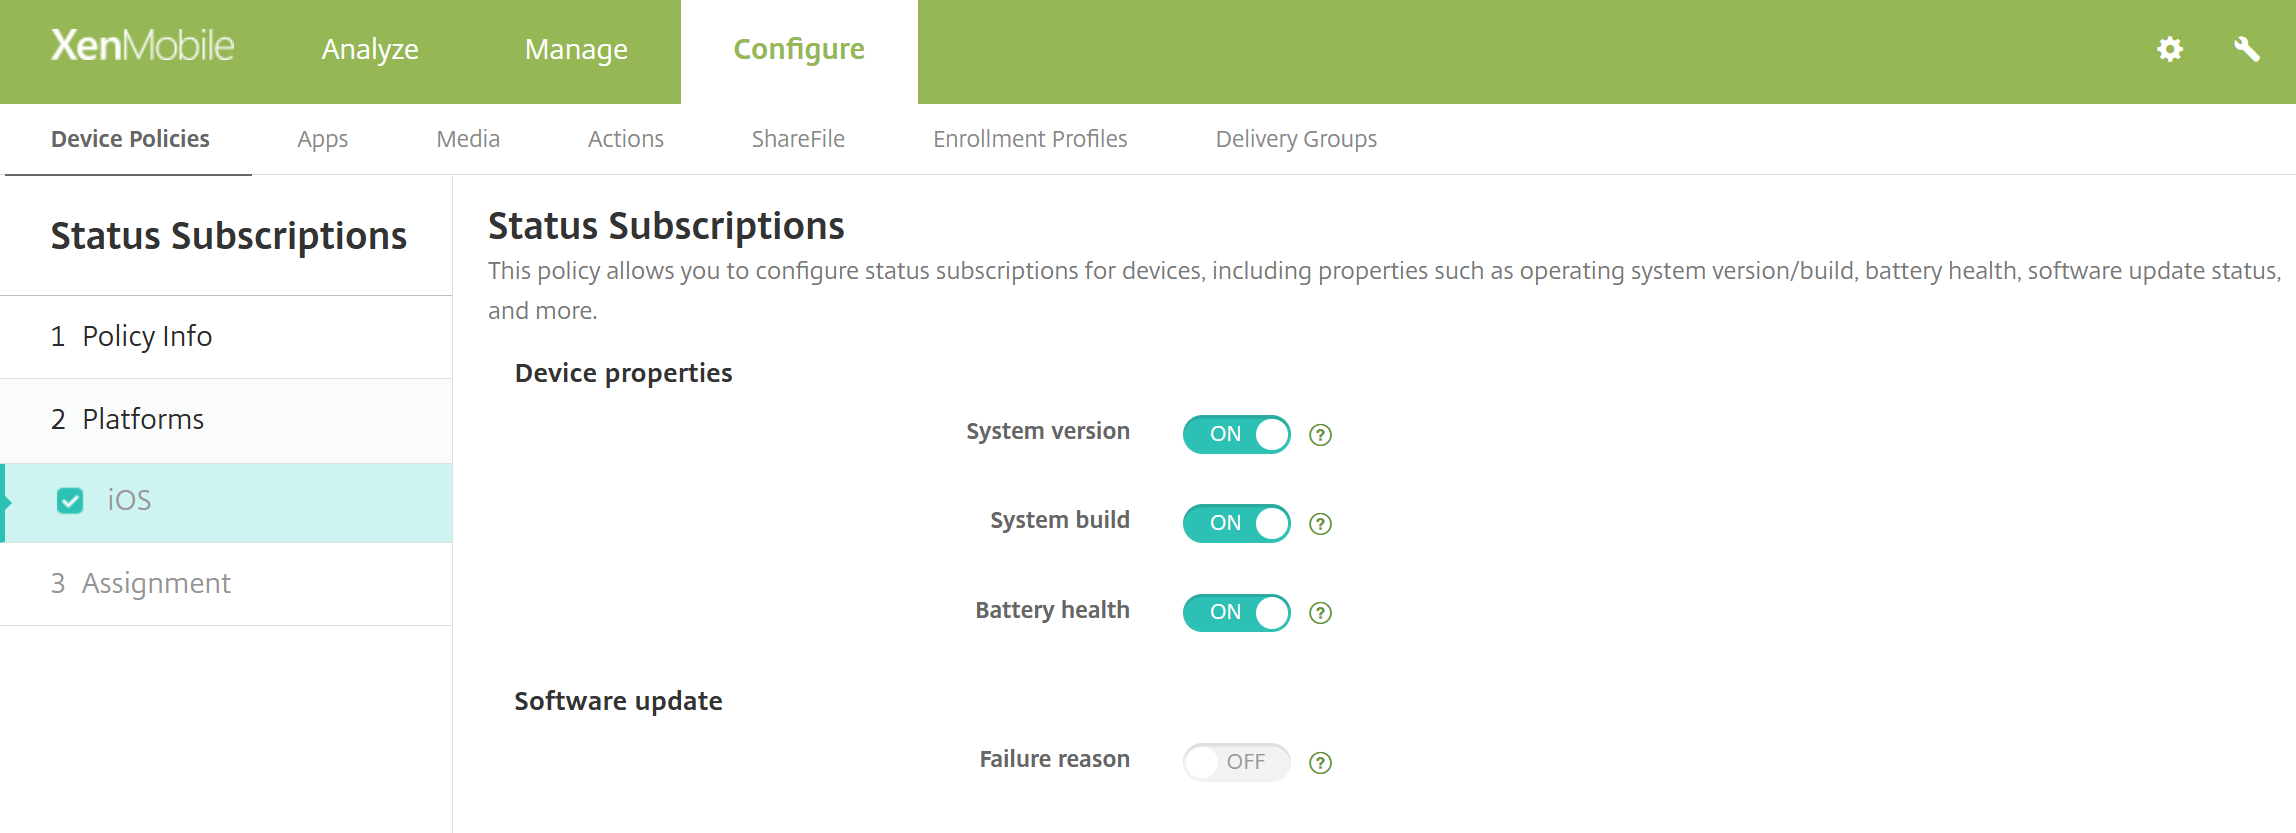Open help for System build property
This screenshot has height=833, width=2296.
click(1320, 522)
